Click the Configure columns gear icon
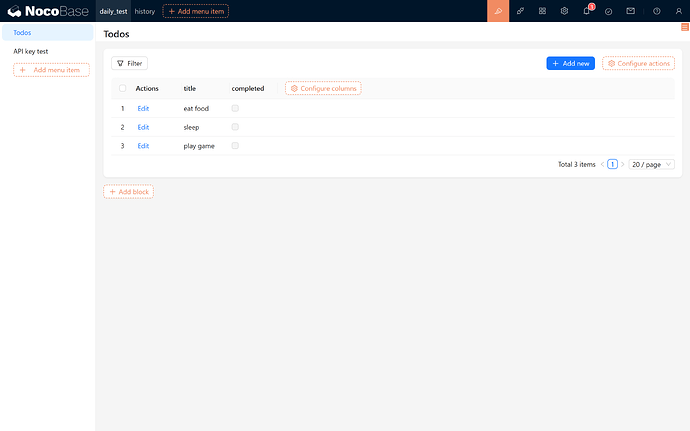The image size is (690, 431). click(x=294, y=88)
